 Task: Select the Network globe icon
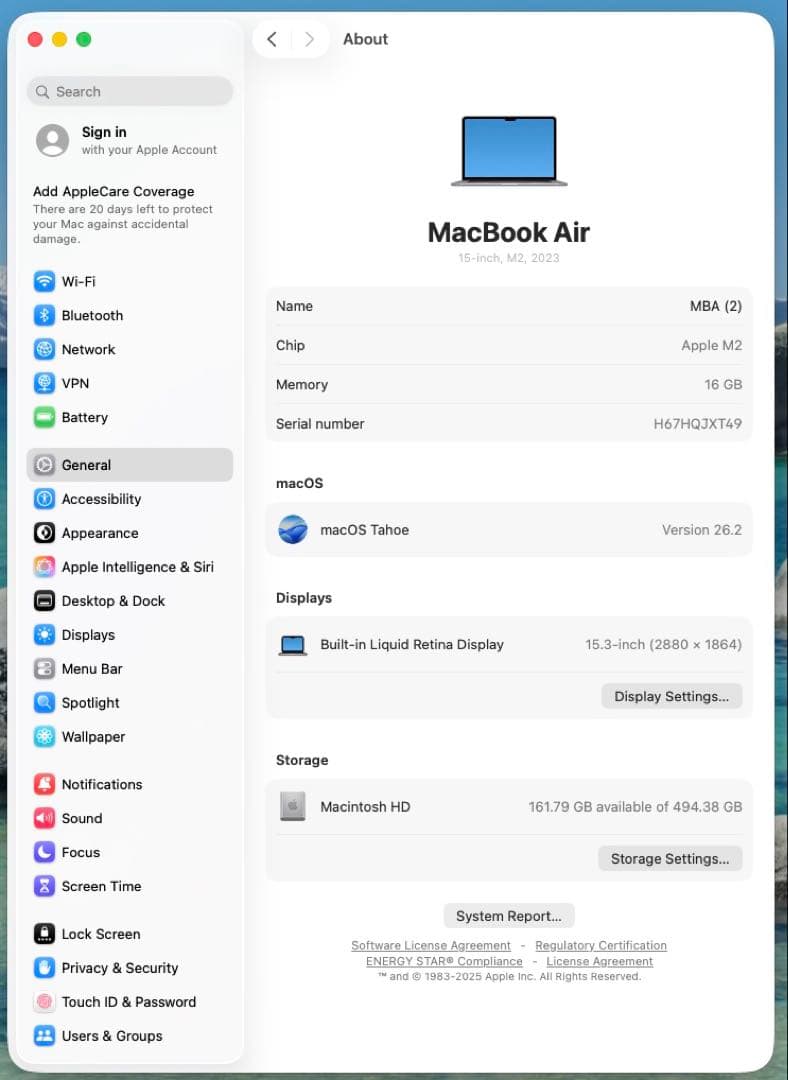[44, 349]
